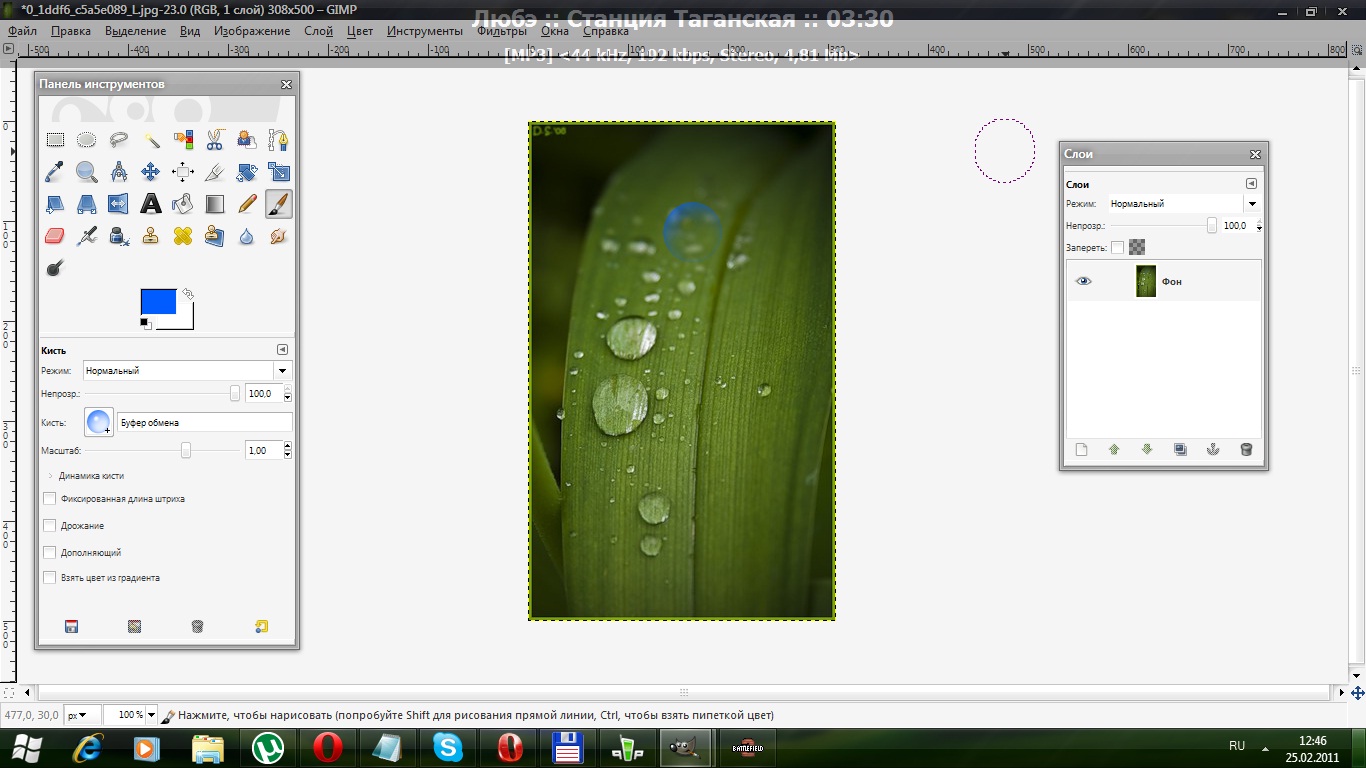
Task: Select the Eraser tool
Action: coord(55,236)
